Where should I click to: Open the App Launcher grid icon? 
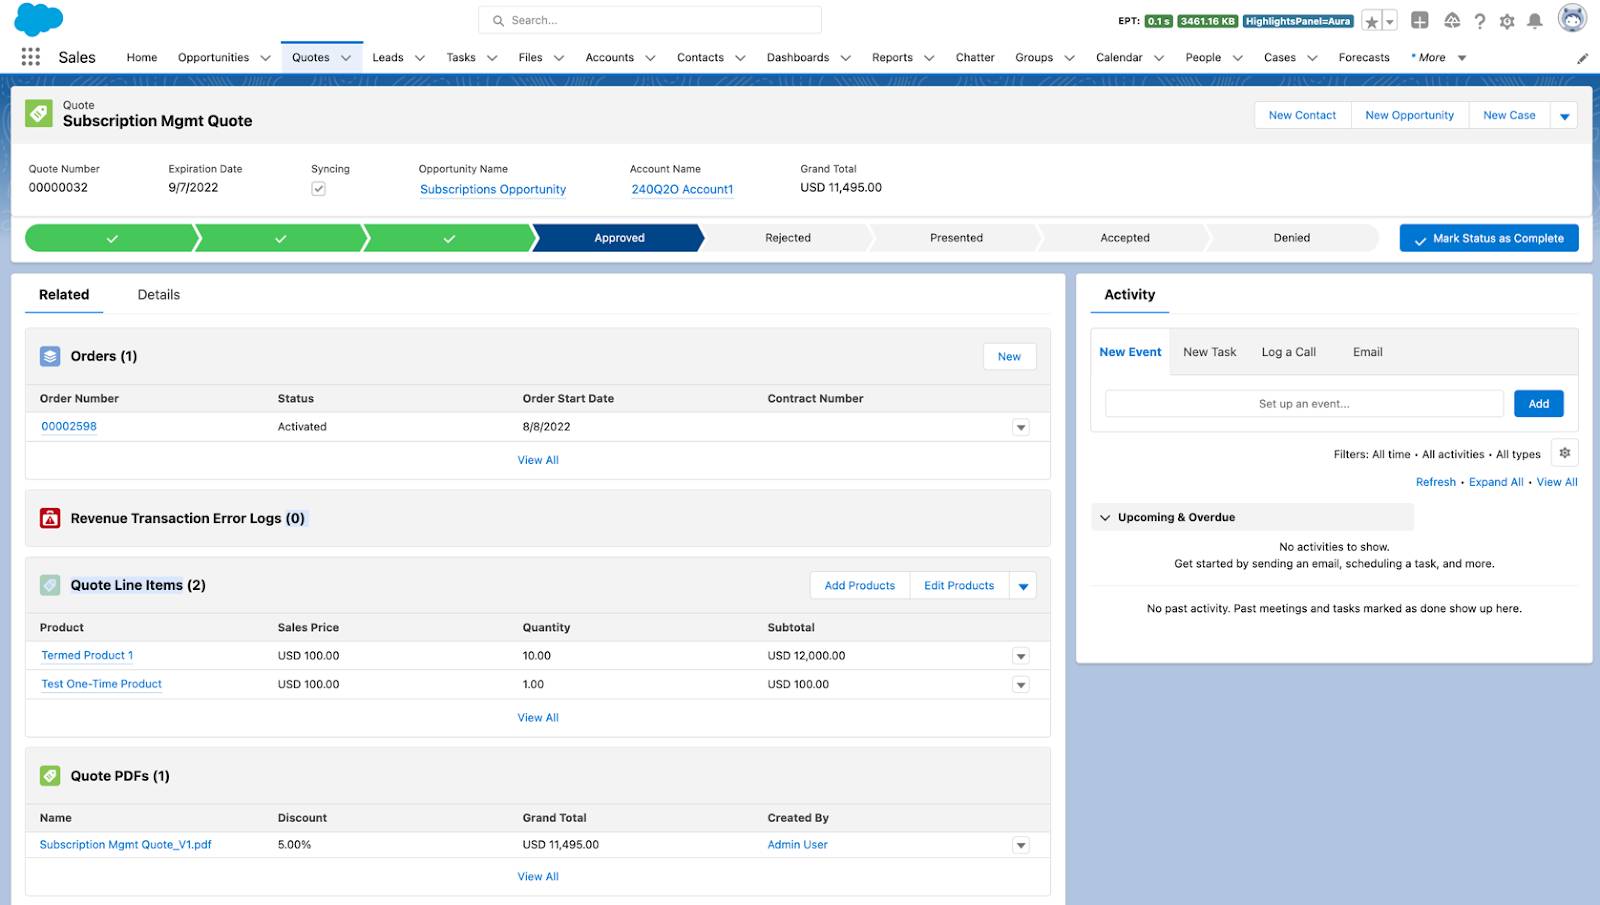tap(31, 57)
